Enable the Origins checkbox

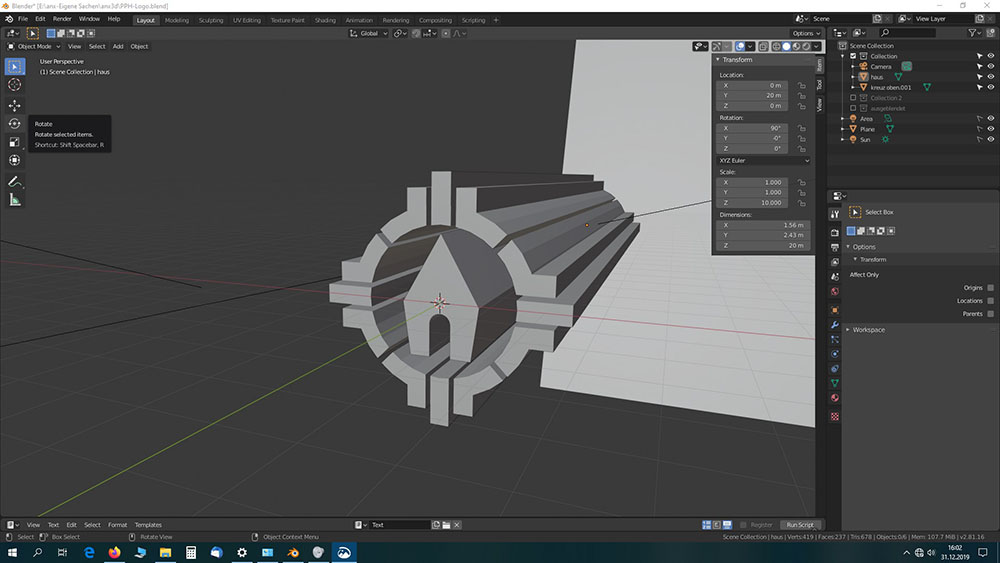coord(990,287)
